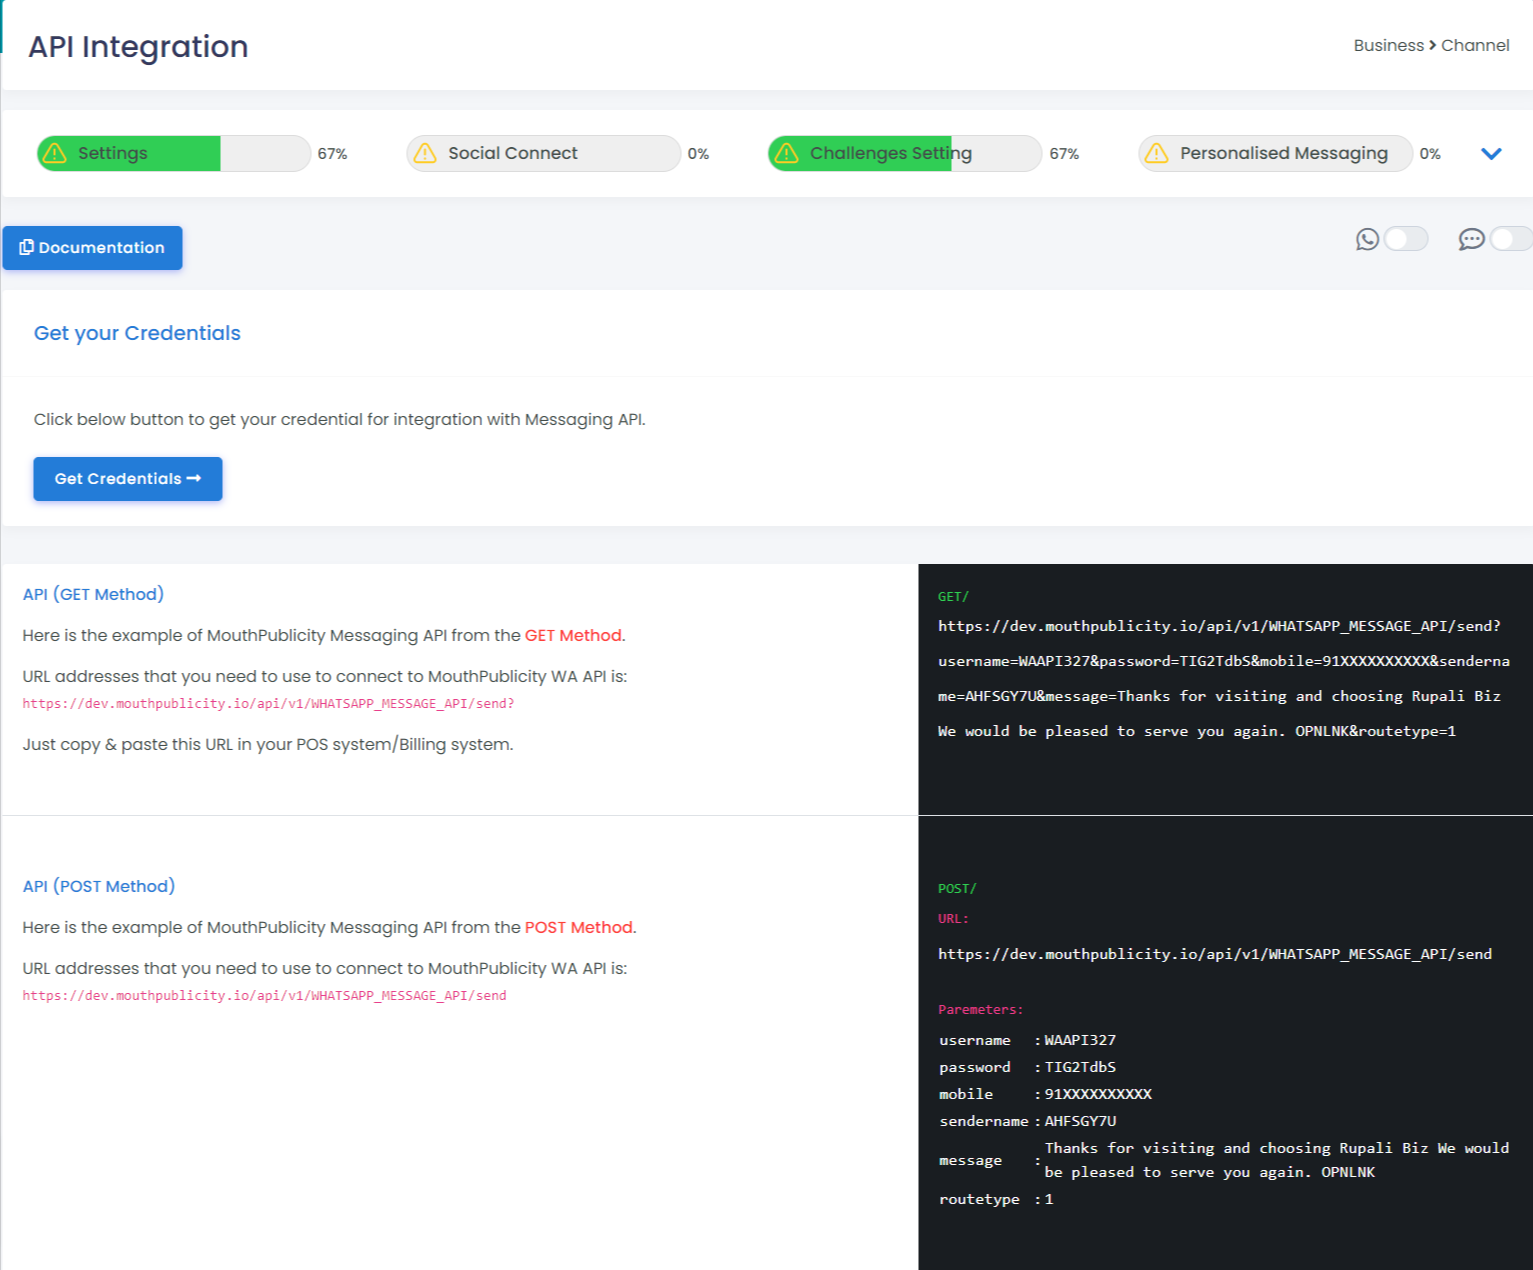This screenshot has width=1533, height=1270.
Task: Click the Paremeters: label in code block
Action: 981,1010
